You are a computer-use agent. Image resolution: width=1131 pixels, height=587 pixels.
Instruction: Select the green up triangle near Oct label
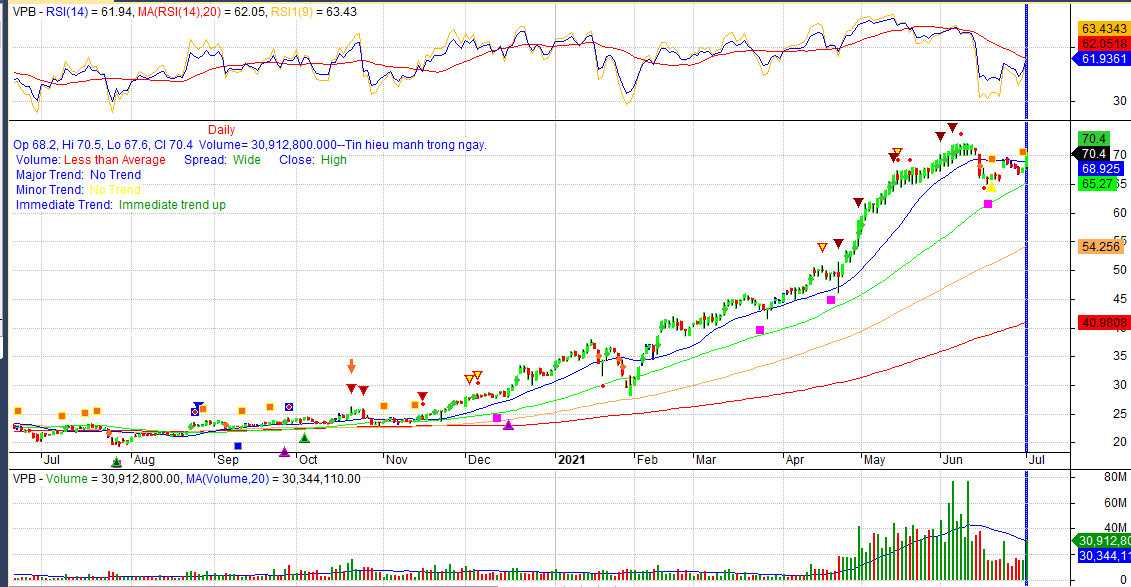click(x=305, y=437)
